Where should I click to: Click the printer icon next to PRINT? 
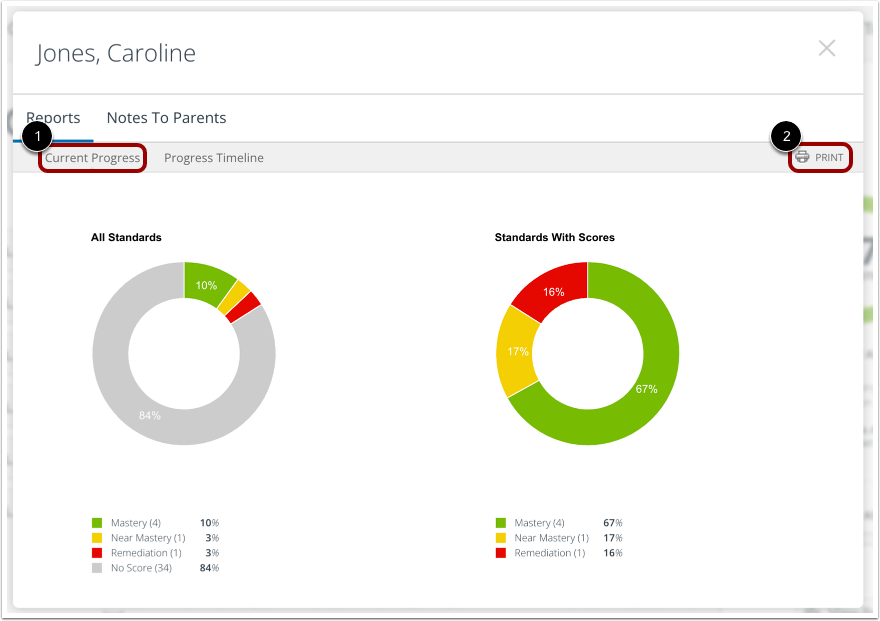point(801,157)
